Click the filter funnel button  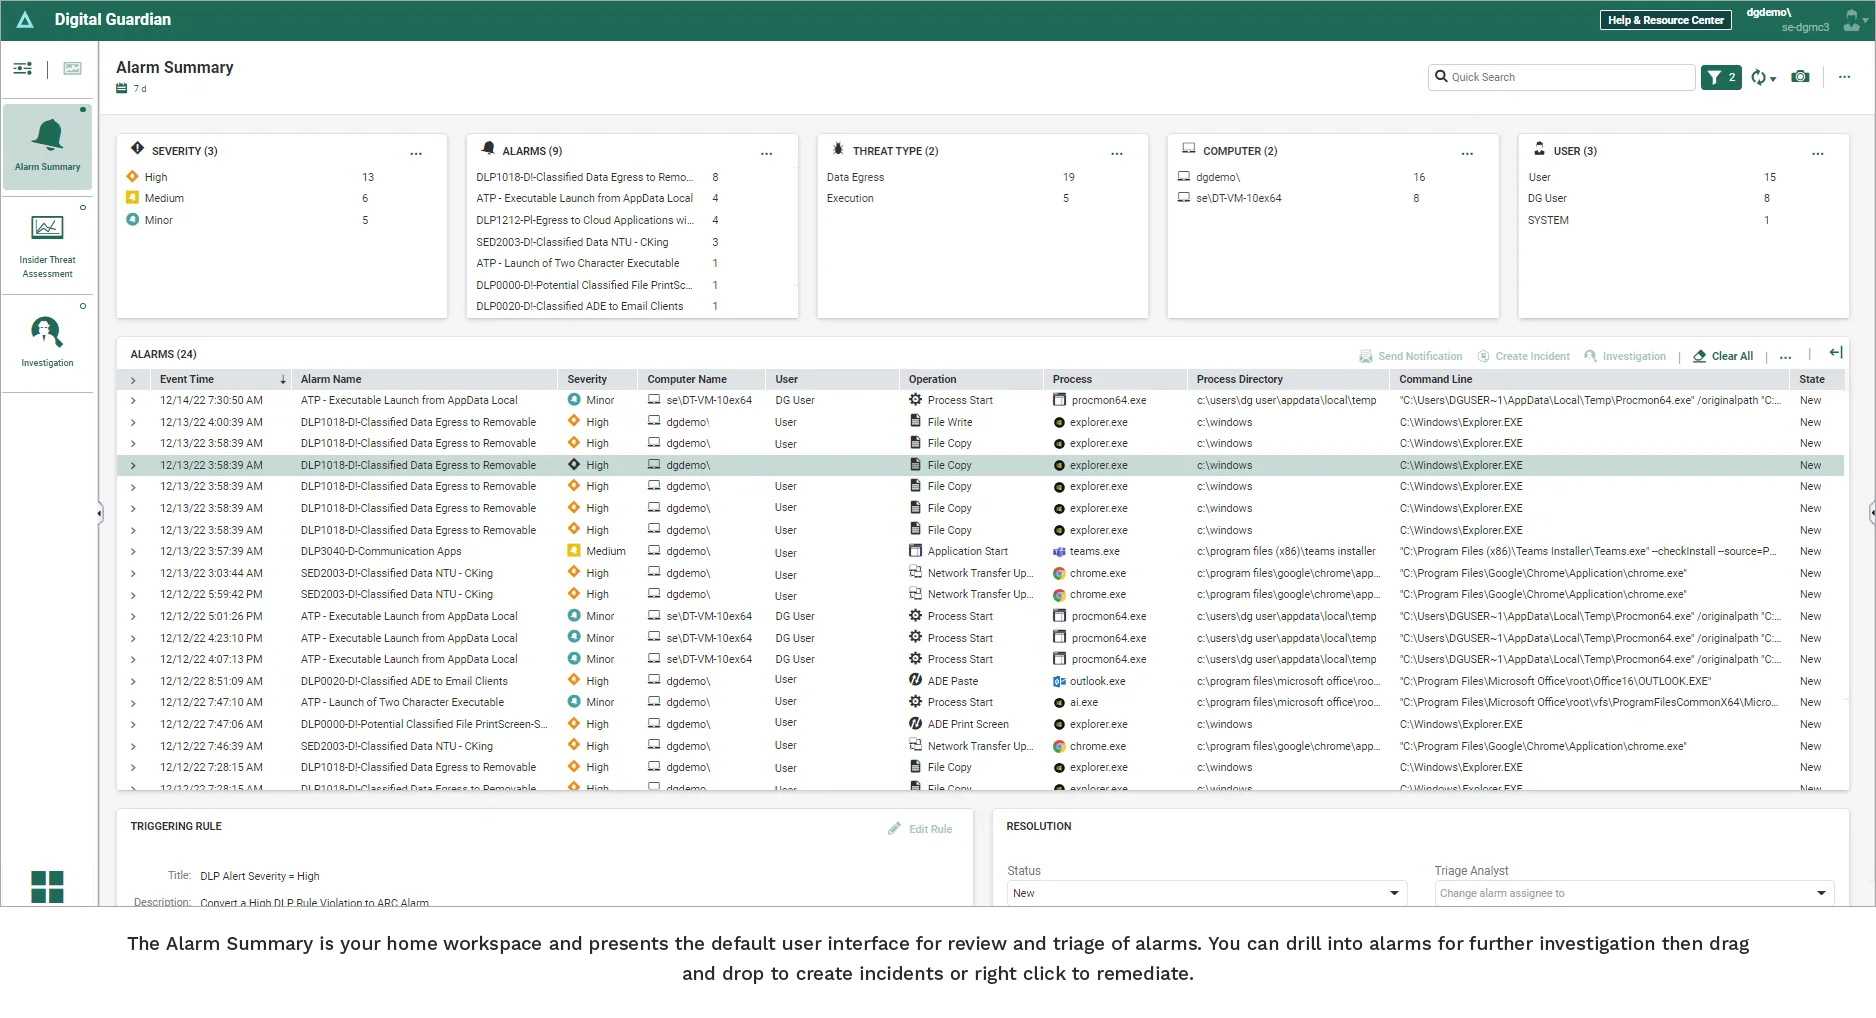pyautogui.click(x=1720, y=77)
